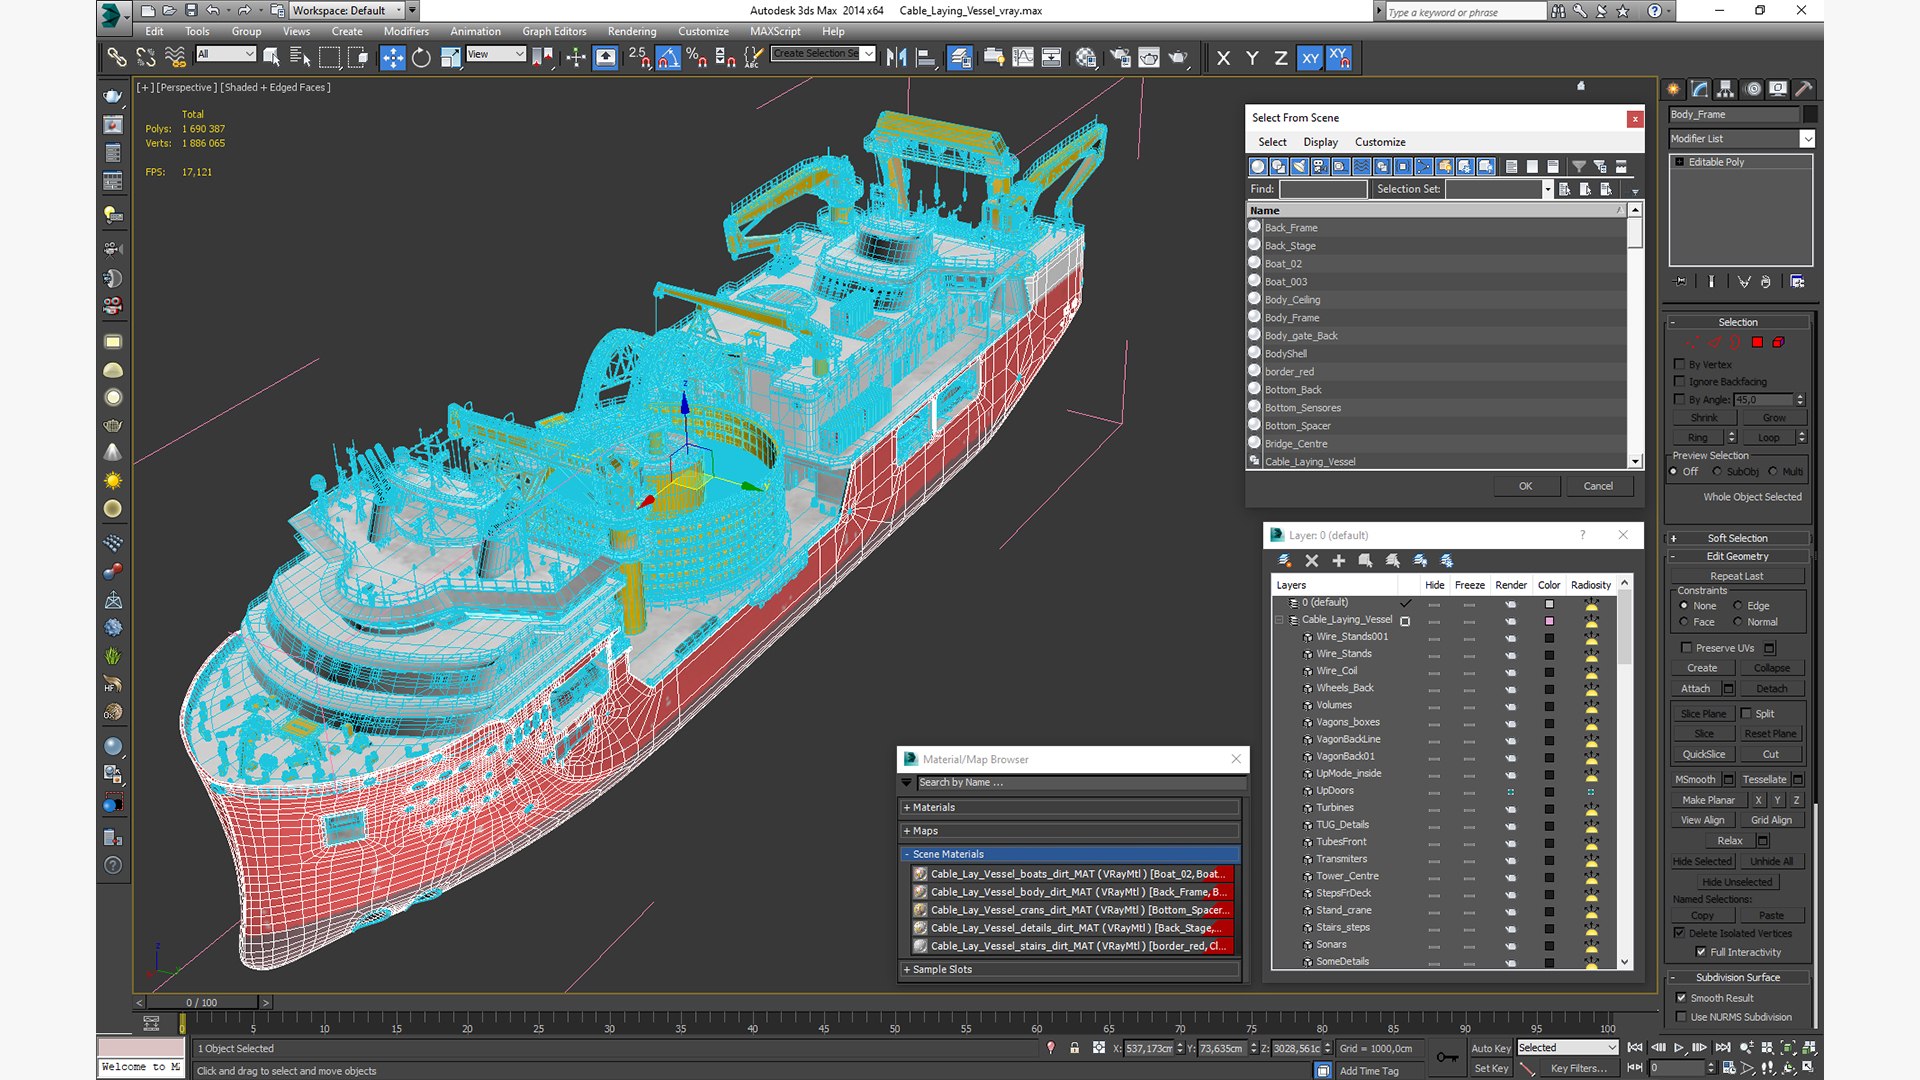Open the Hierarchy command panel tab

(x=1726, y=89)
